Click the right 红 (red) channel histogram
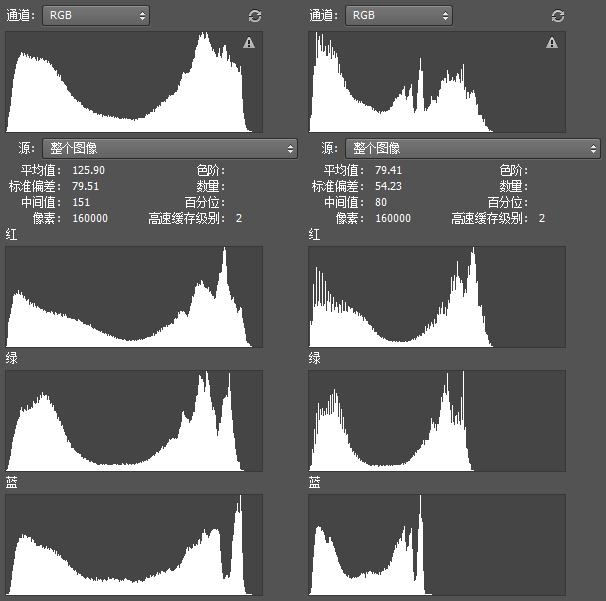606x601 pixels. [x=437, y=297]
